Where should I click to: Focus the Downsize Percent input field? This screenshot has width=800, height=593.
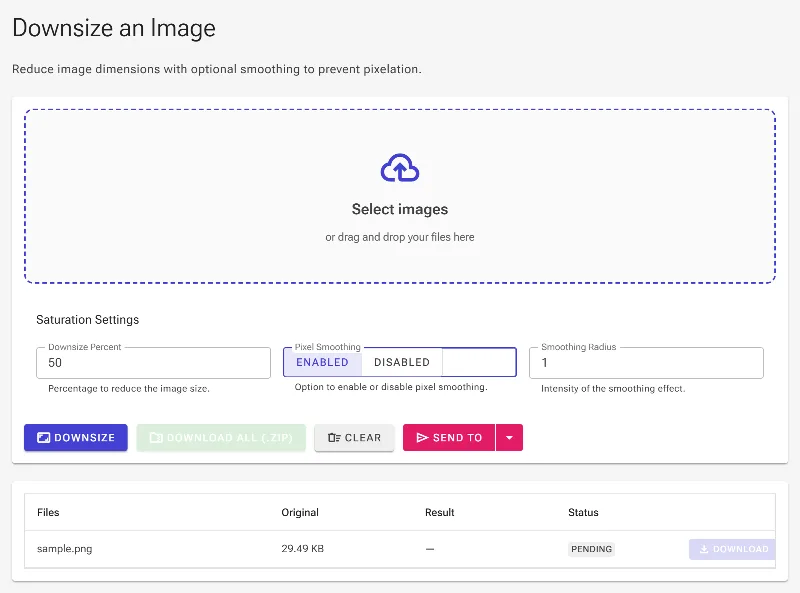(x=154, y=363)
